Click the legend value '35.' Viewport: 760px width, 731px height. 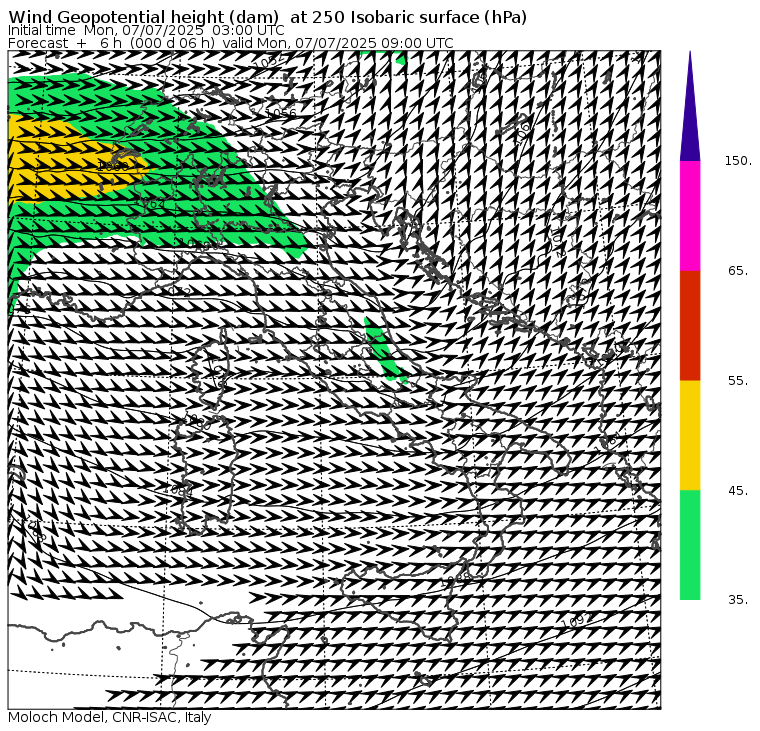[738, 600]
